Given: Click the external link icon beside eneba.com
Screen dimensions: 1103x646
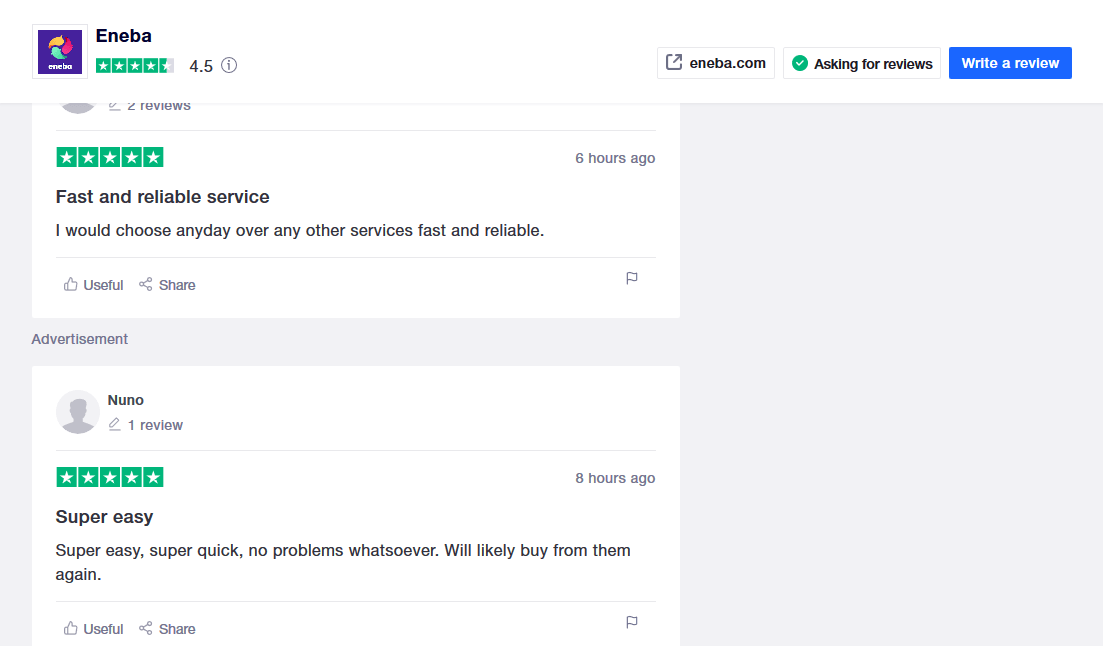Looking at the screenshot, I should [674, 63].
